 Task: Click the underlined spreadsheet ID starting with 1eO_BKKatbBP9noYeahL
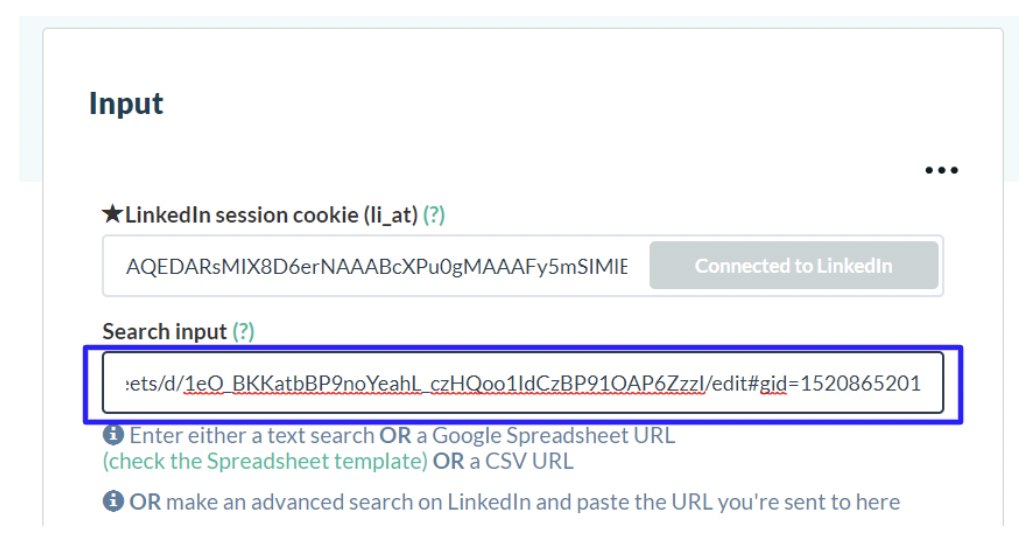coord(444,384)
